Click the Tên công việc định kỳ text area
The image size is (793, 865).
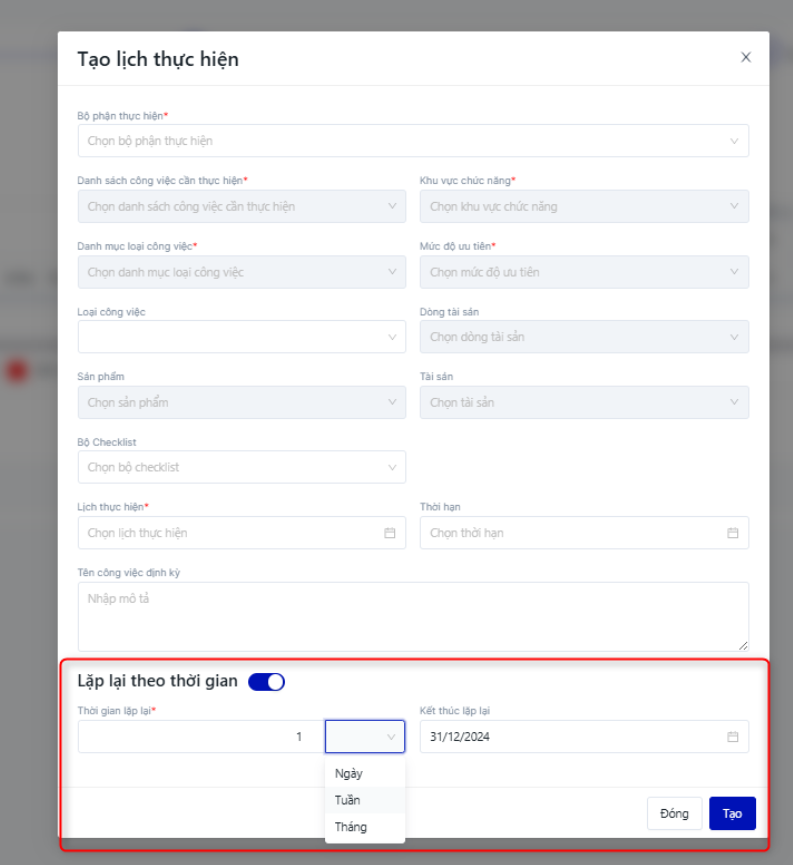pyautogui.click(x=413, y=616)
